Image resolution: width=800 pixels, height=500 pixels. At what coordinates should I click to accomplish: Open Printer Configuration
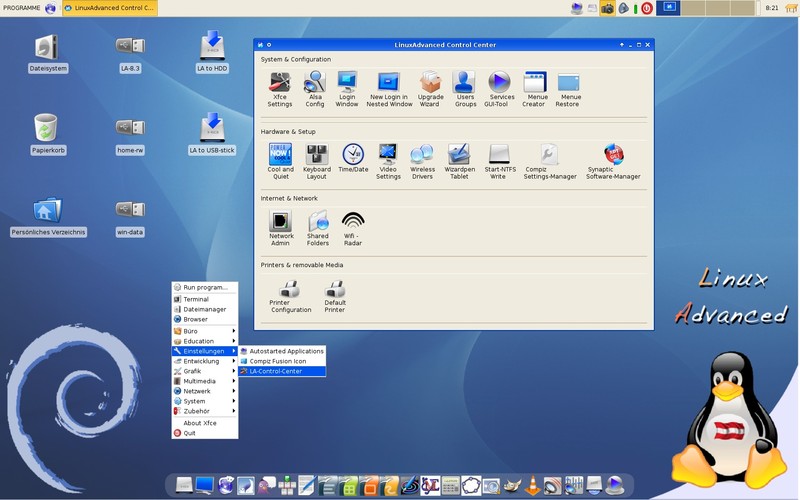(x=290, y=296)
